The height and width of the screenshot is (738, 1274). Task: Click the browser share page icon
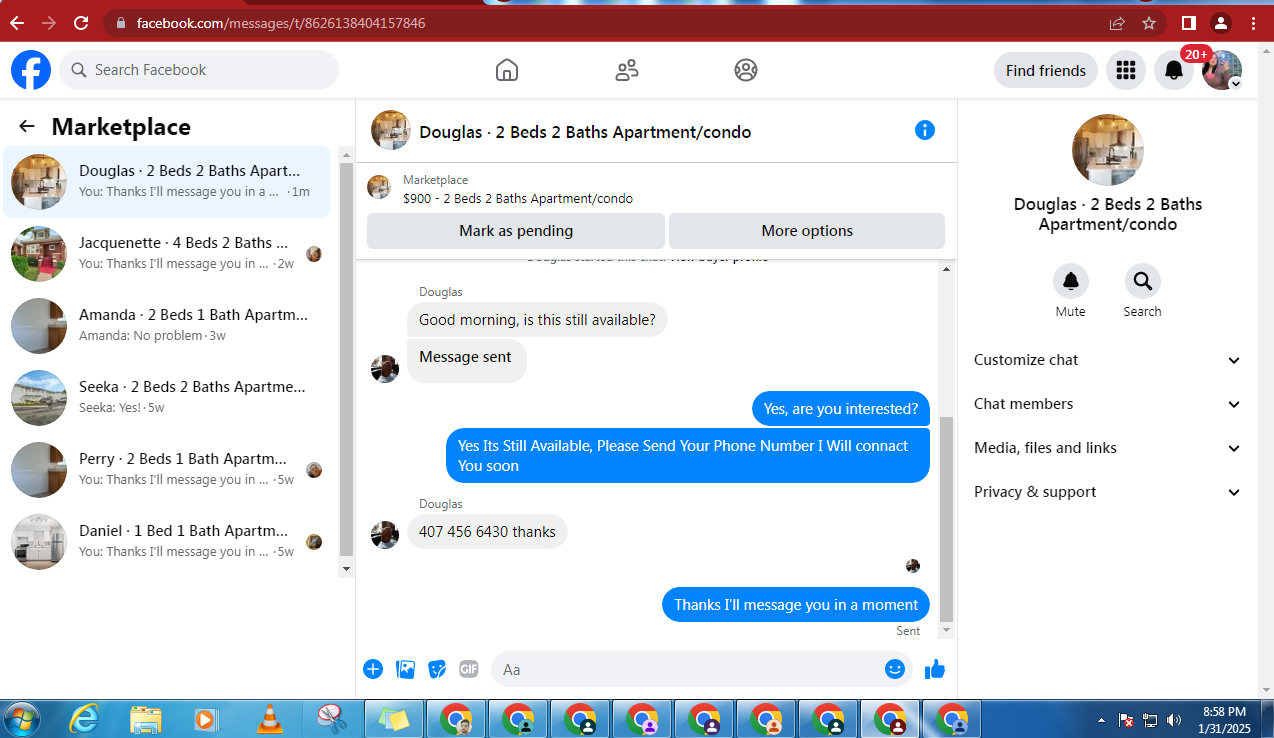point(1117,22)
